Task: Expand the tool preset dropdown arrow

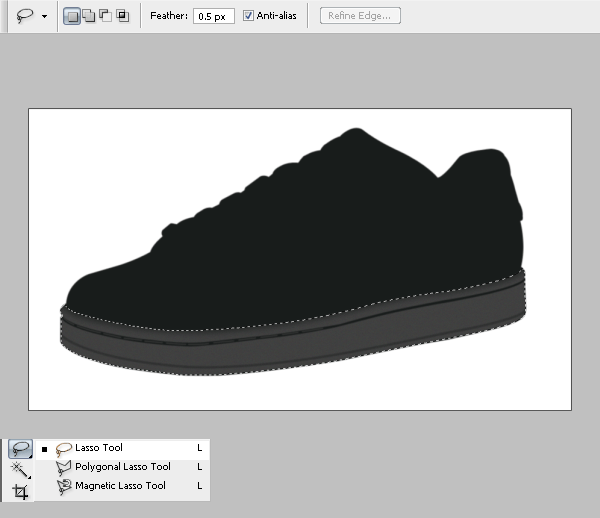Action: coord(45,16)
